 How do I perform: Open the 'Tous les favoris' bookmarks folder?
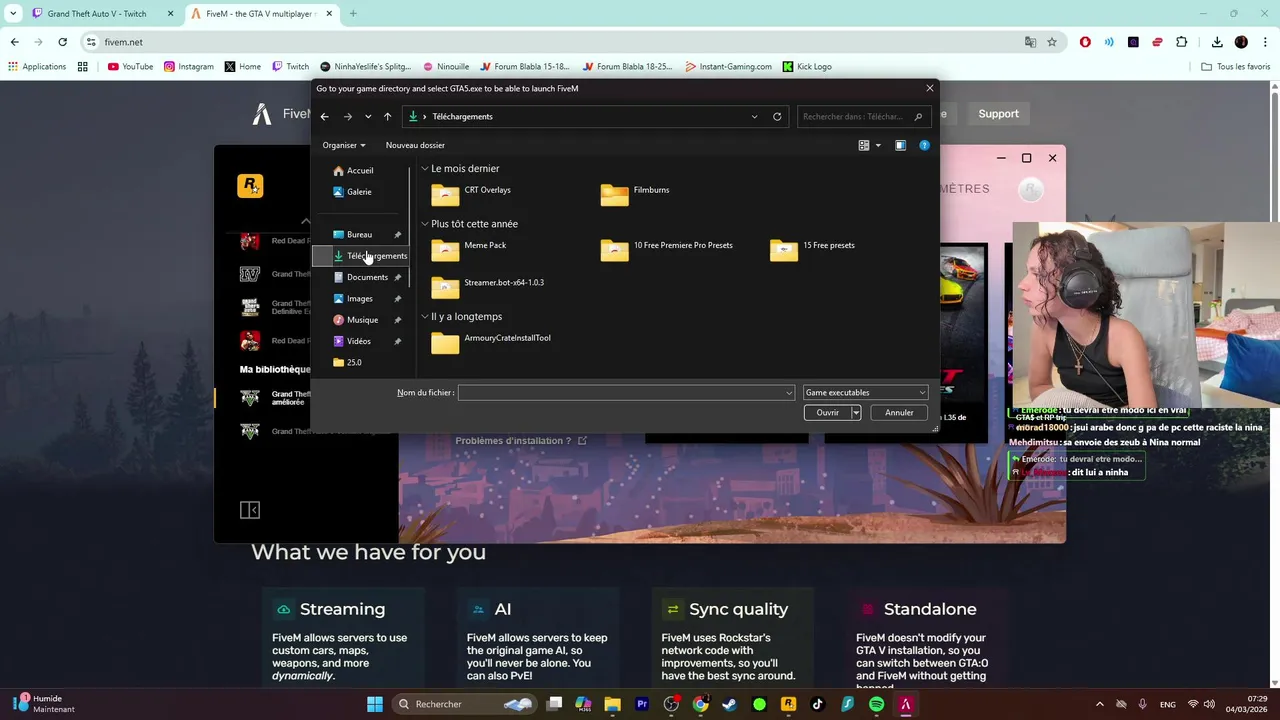pos(1236,67)
